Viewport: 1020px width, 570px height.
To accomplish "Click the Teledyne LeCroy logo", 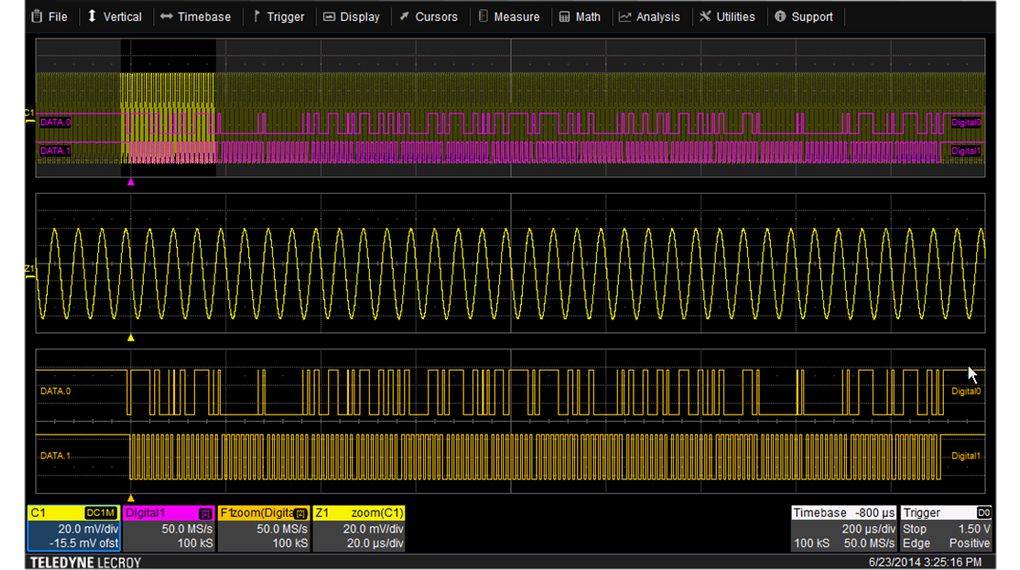I will pyautogui.click(x=85, y=563).
